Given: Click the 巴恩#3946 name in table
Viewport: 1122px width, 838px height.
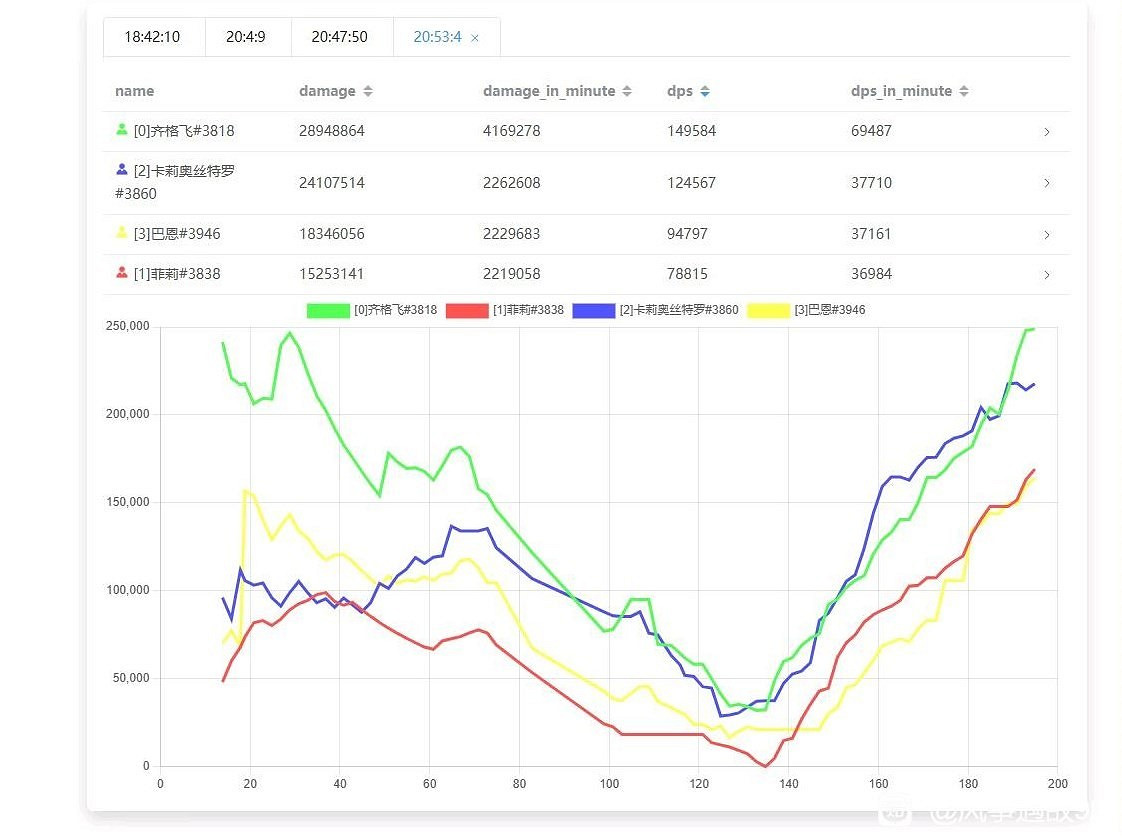Looking at the screenshot, I should coord(176,234).
